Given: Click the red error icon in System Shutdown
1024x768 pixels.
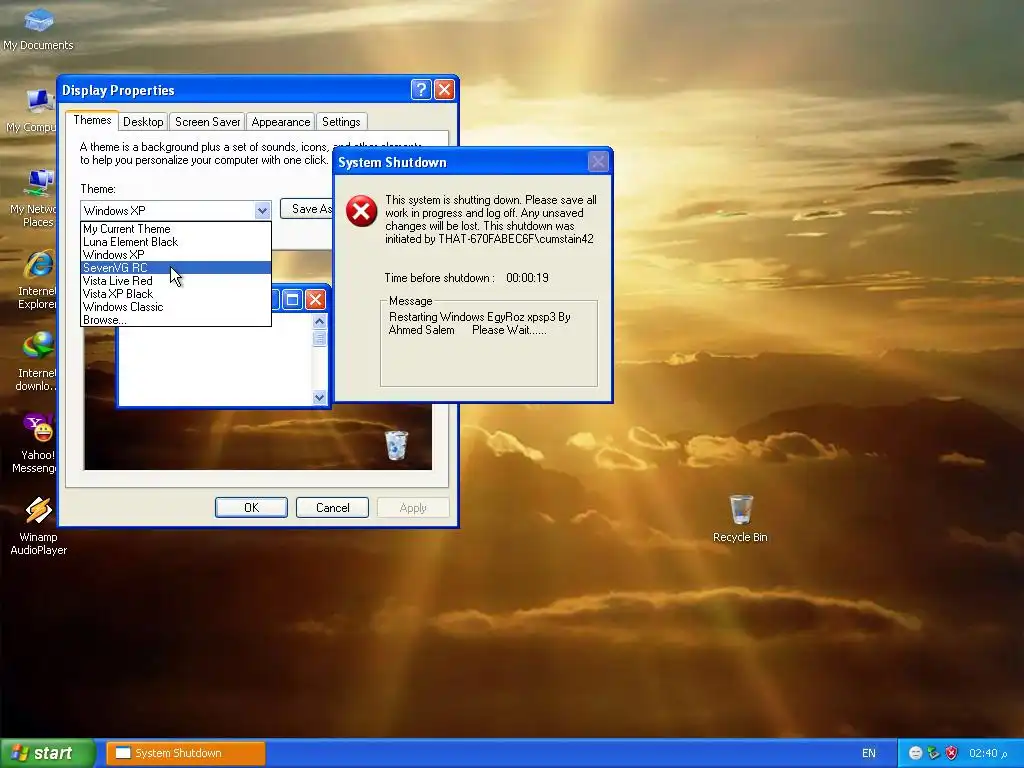Looking at the screenshot, I should pyautogui.click(x=361, y=211).
